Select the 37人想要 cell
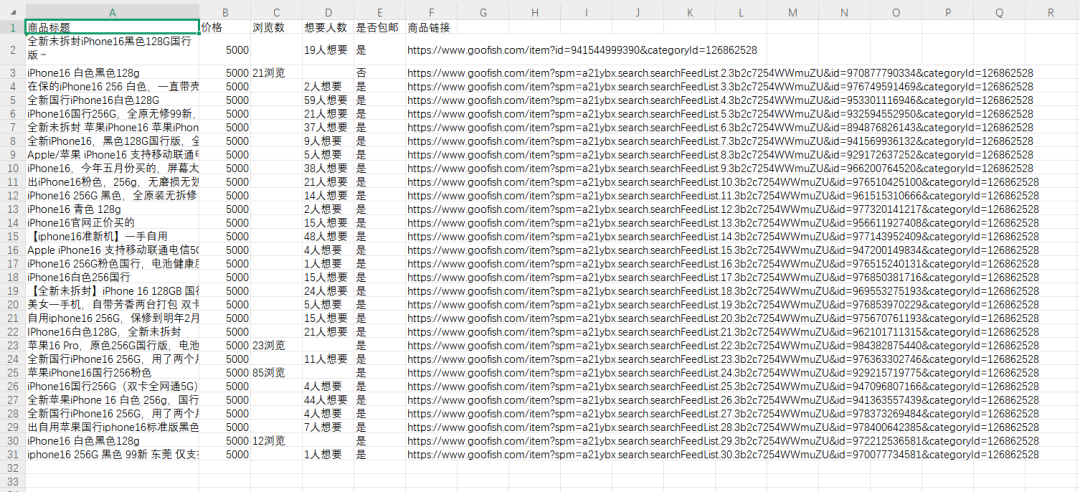 click(328, 127)
